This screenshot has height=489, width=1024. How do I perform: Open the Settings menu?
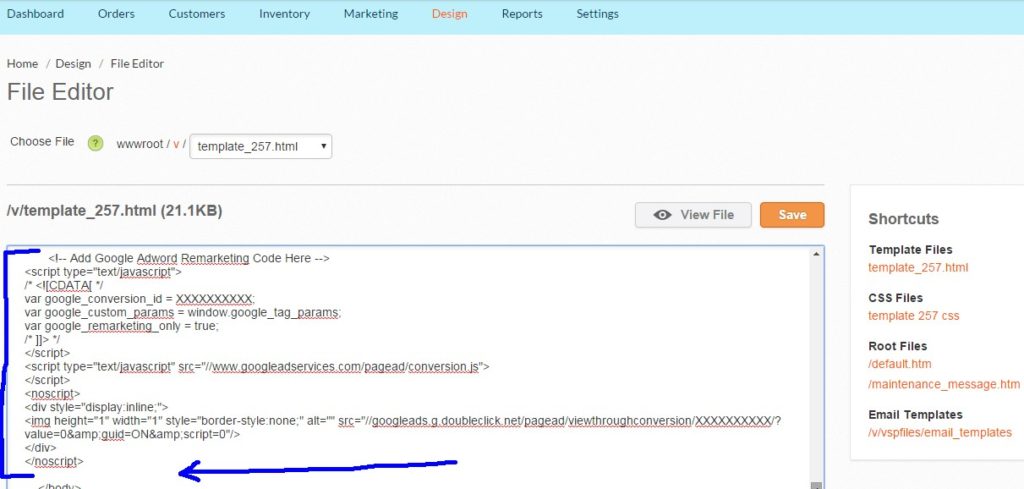coord(597,14)
